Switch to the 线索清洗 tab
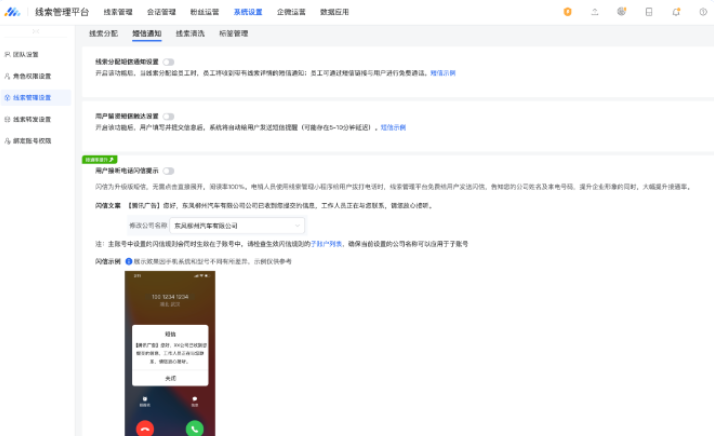 pyautogui.click(x=190, y=33)
